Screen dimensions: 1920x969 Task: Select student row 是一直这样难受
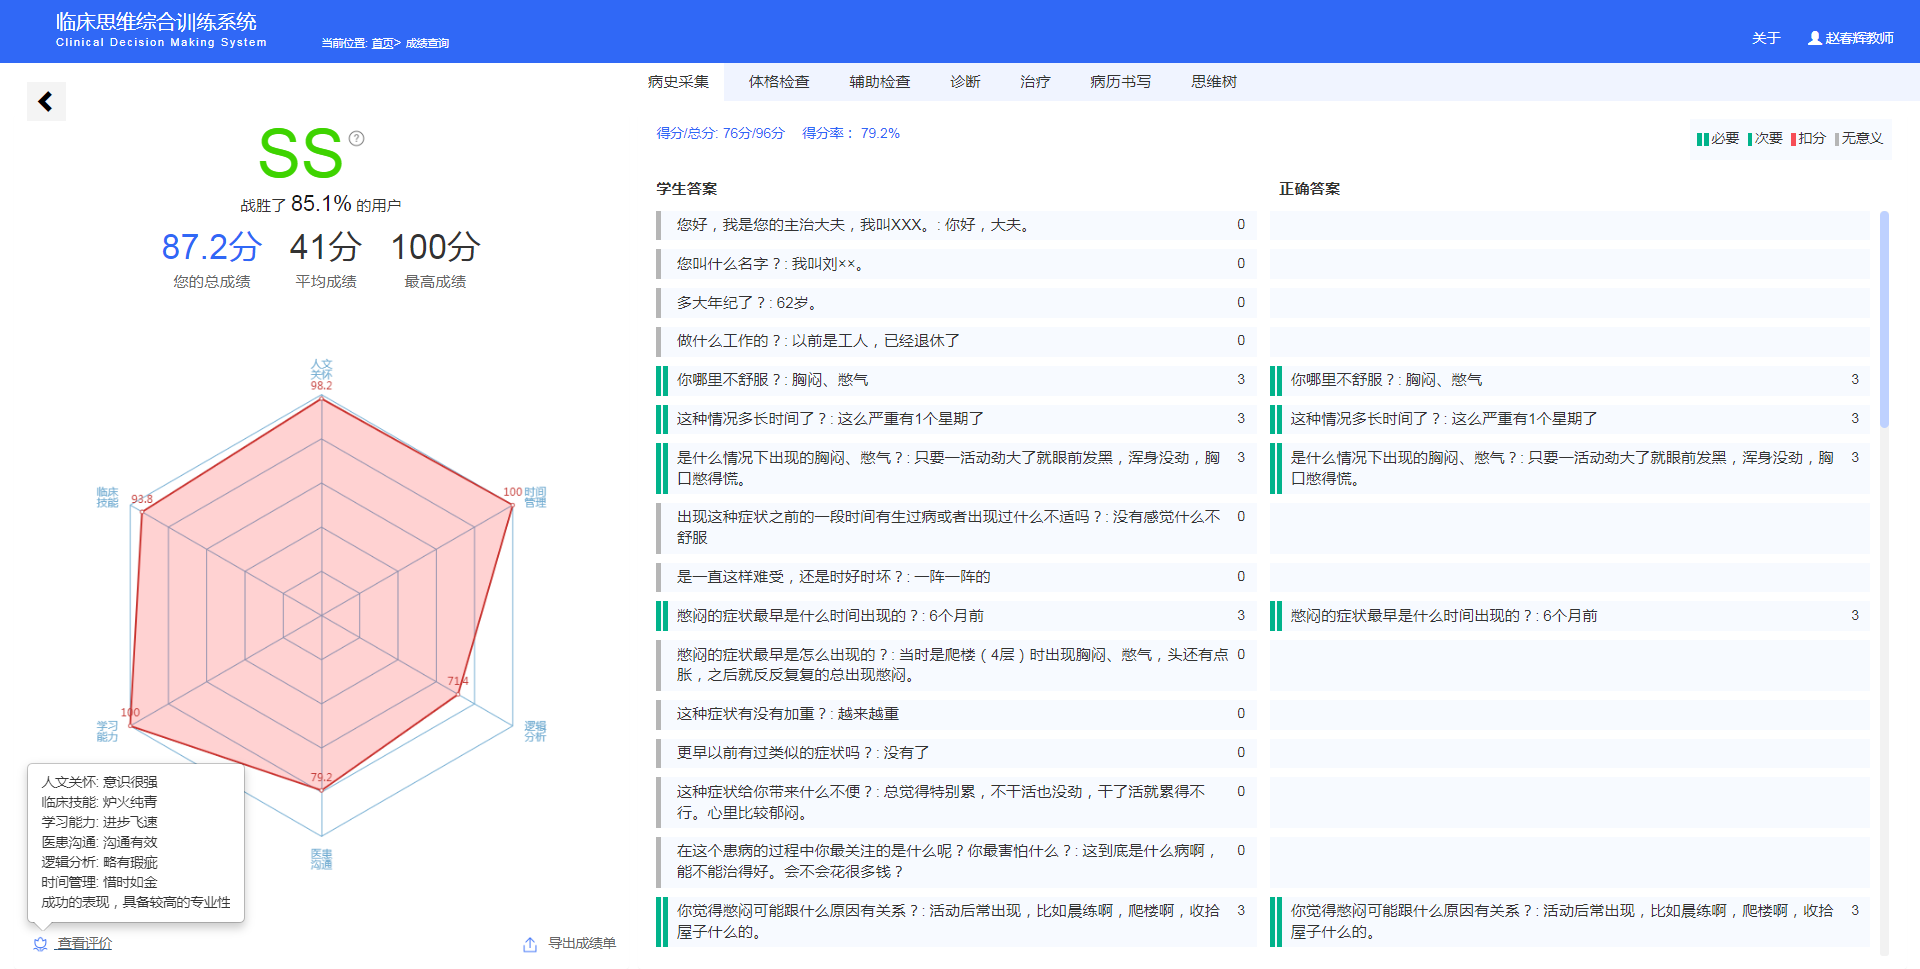point(956,577)
